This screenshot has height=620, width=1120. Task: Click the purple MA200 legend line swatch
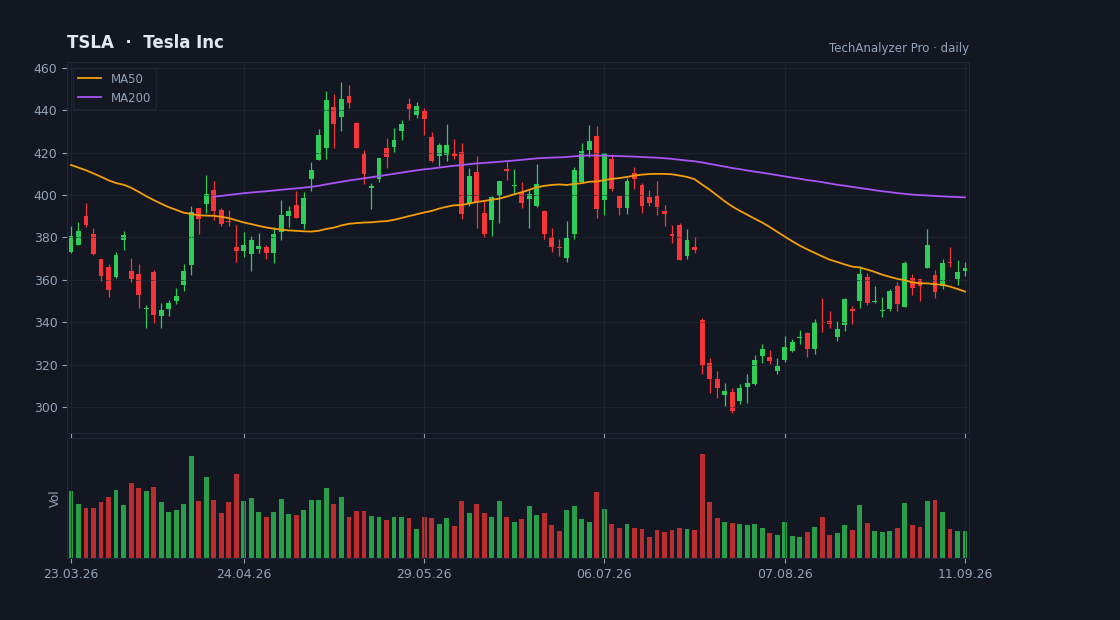coord(89,98)
